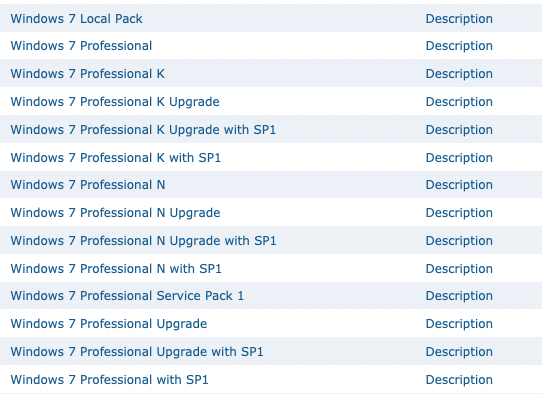Choose Windows 7 Professional Upgrade link
Image resolution: width=542 pixels, height=394 pixels.
tap(109, 324)
